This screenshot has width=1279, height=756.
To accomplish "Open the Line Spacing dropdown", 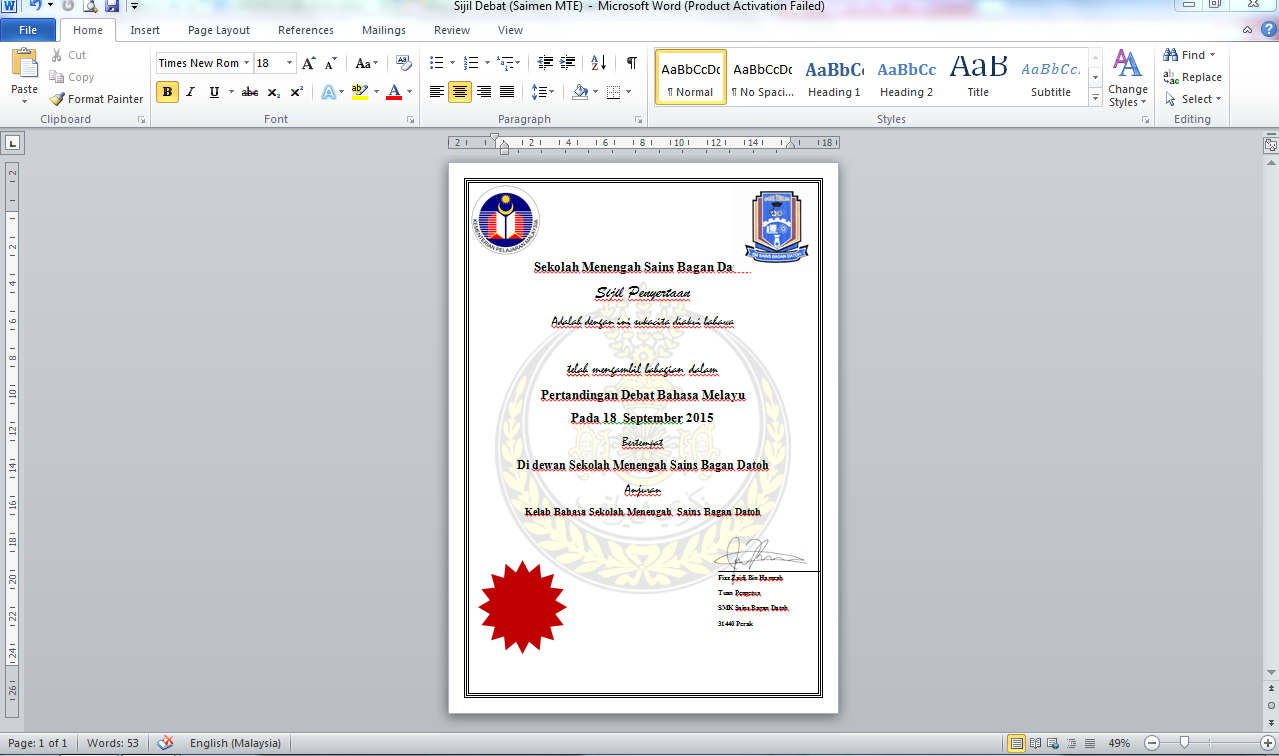I will (552, 92).
